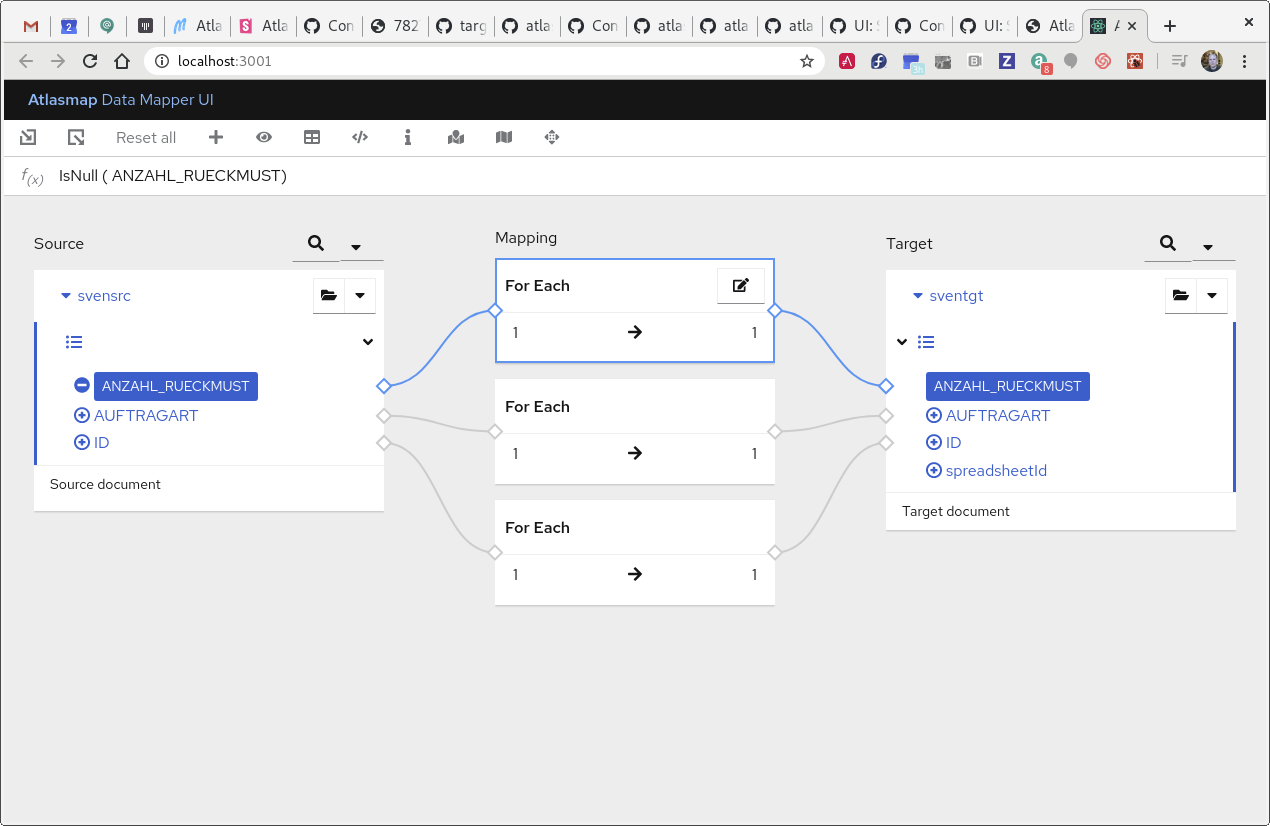Open the Source panel search magnifier
1270x826 pixels.
(x=316, y=243)
